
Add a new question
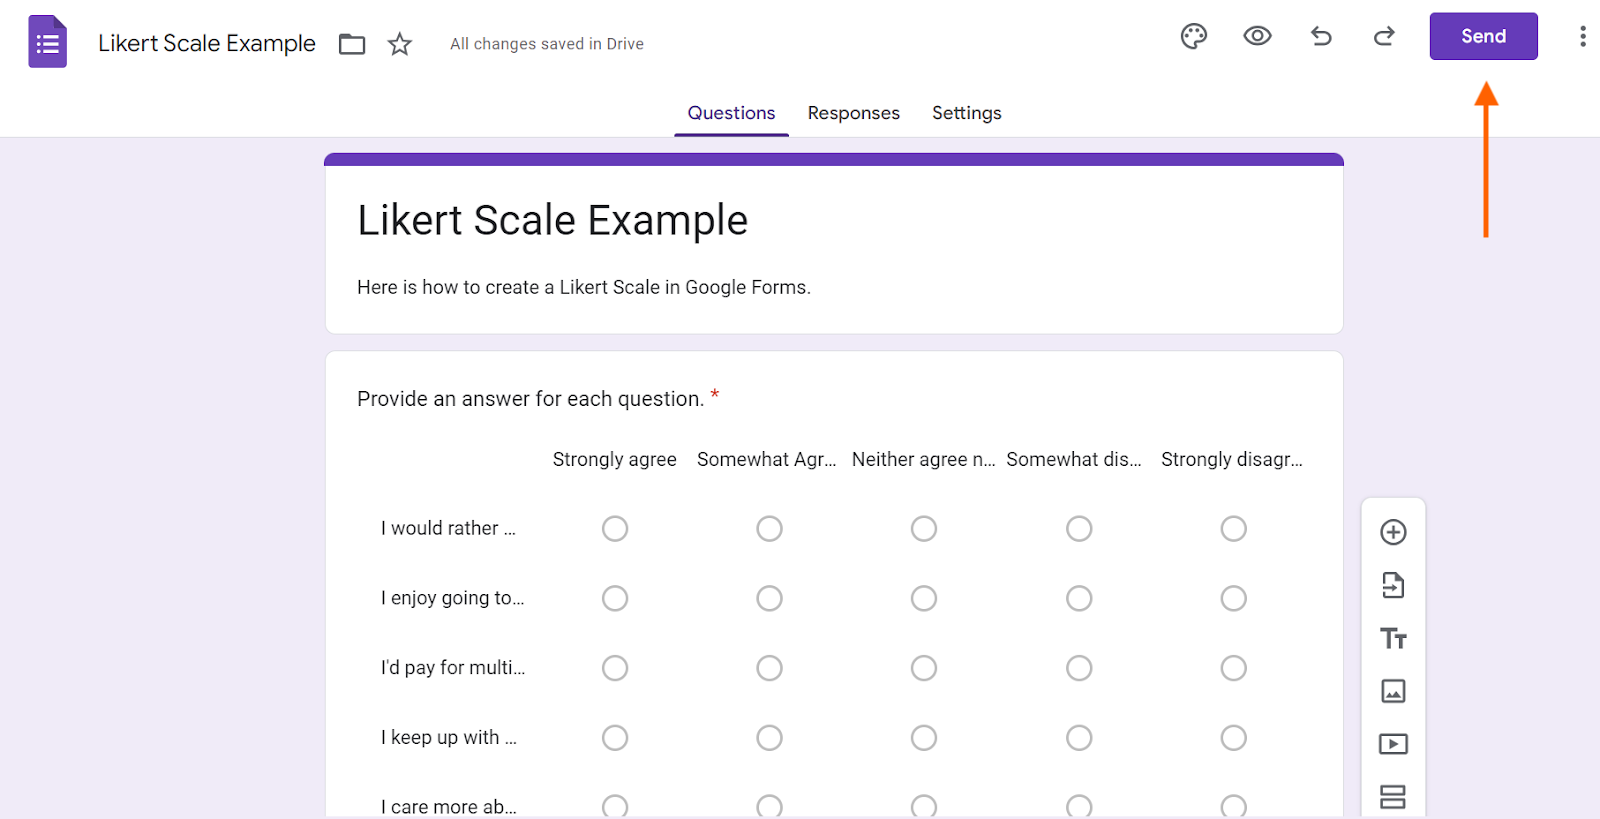point(1393,532)
